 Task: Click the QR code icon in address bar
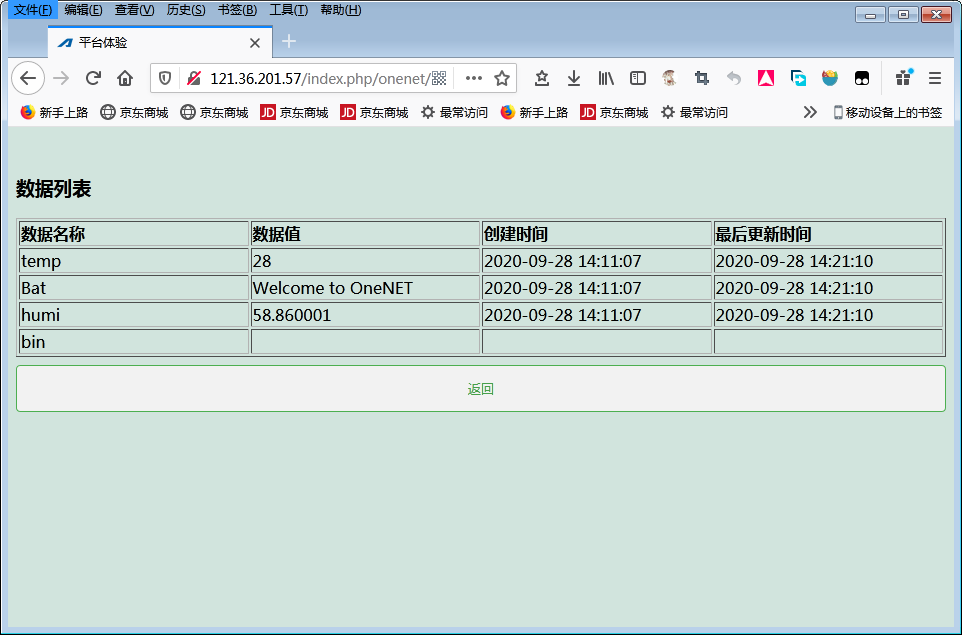click(x=439, y=78)
